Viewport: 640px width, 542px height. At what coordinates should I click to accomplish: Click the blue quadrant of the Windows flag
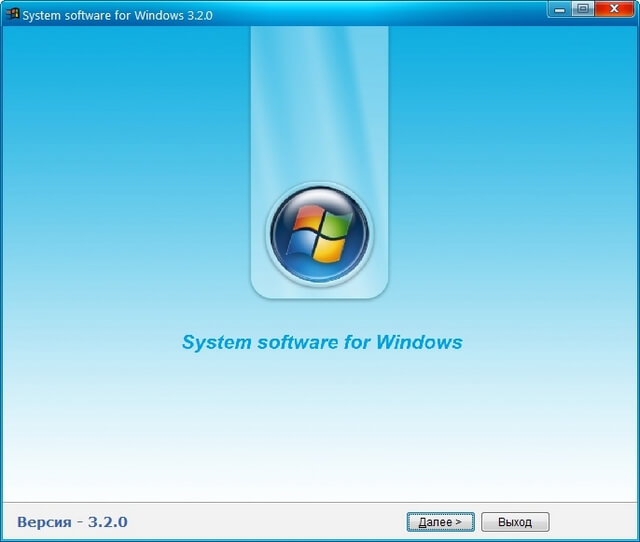[304, 244]
